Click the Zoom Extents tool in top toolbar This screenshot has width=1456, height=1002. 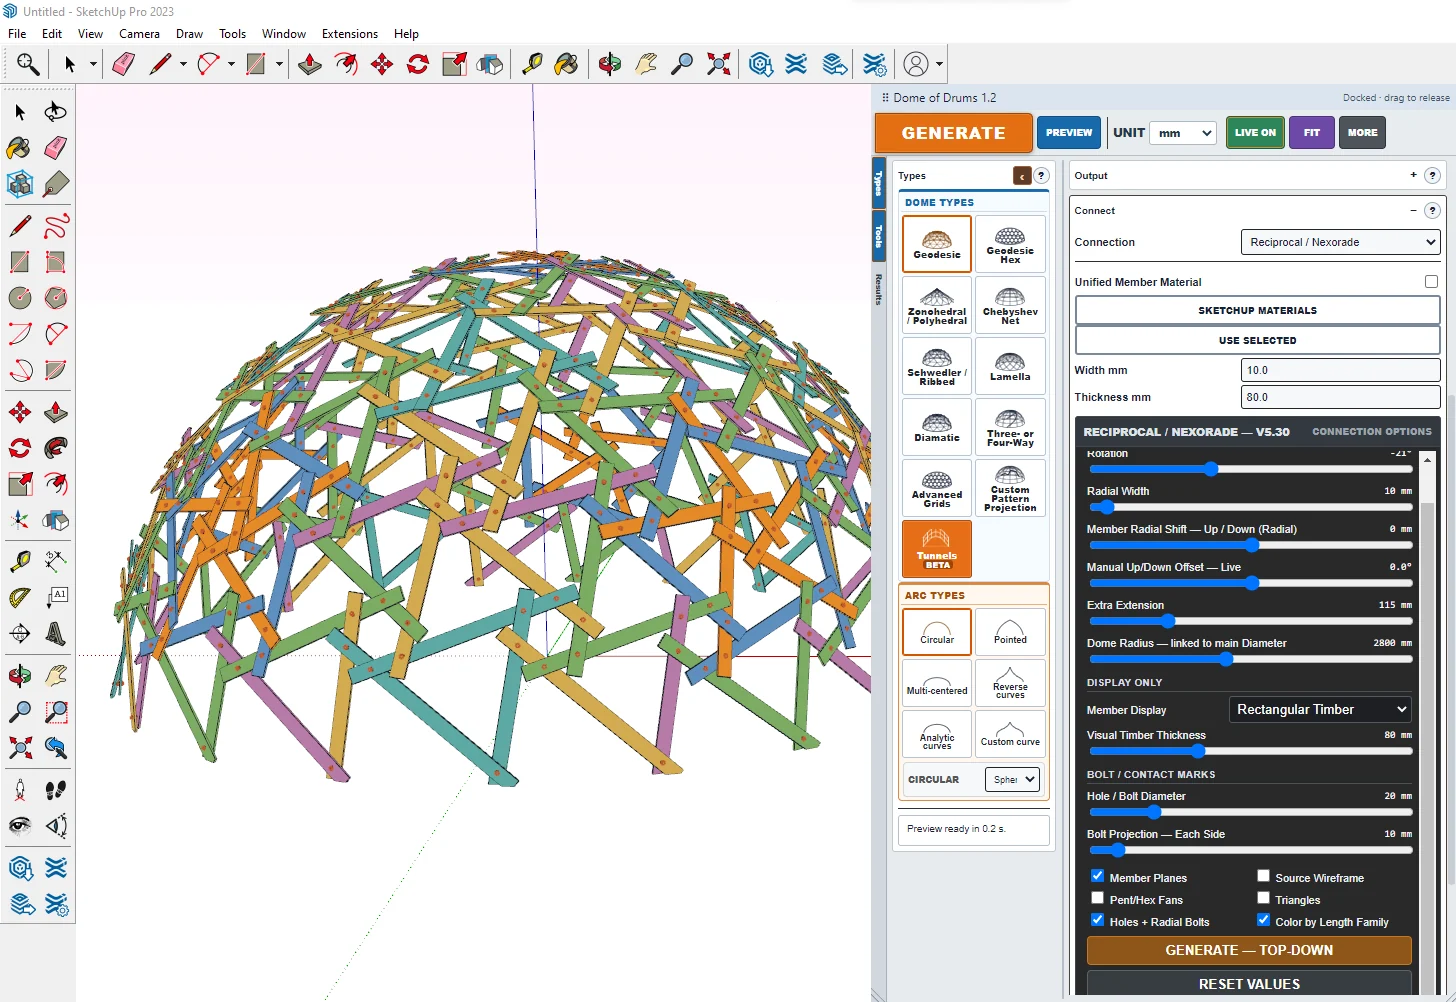[718, 64]
